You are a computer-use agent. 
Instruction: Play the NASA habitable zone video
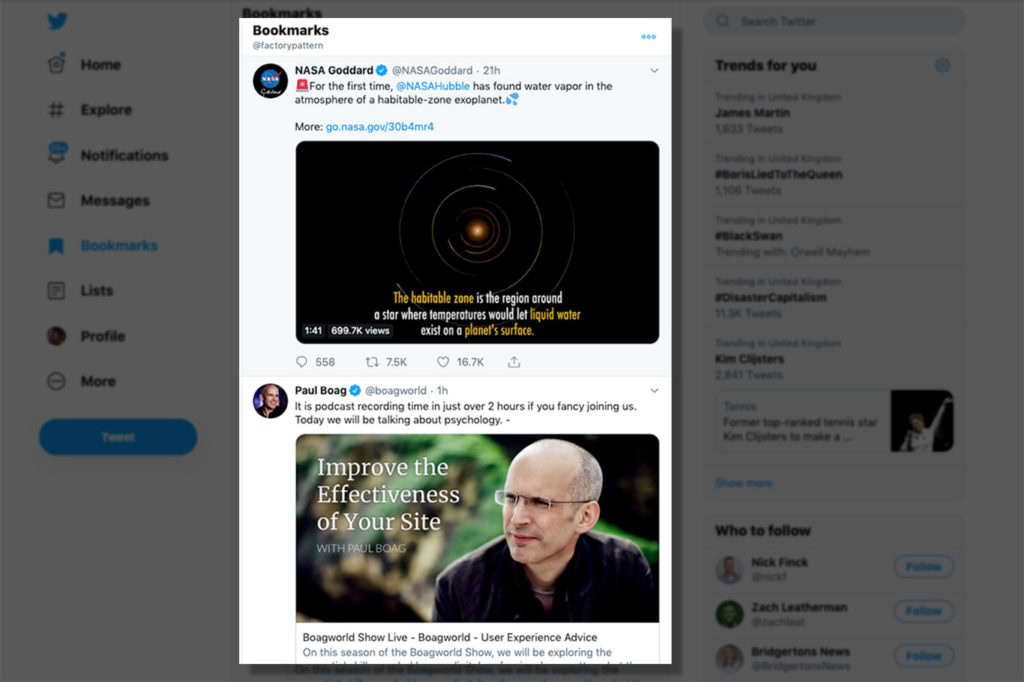pyautogui.click(x=477, y=242)
